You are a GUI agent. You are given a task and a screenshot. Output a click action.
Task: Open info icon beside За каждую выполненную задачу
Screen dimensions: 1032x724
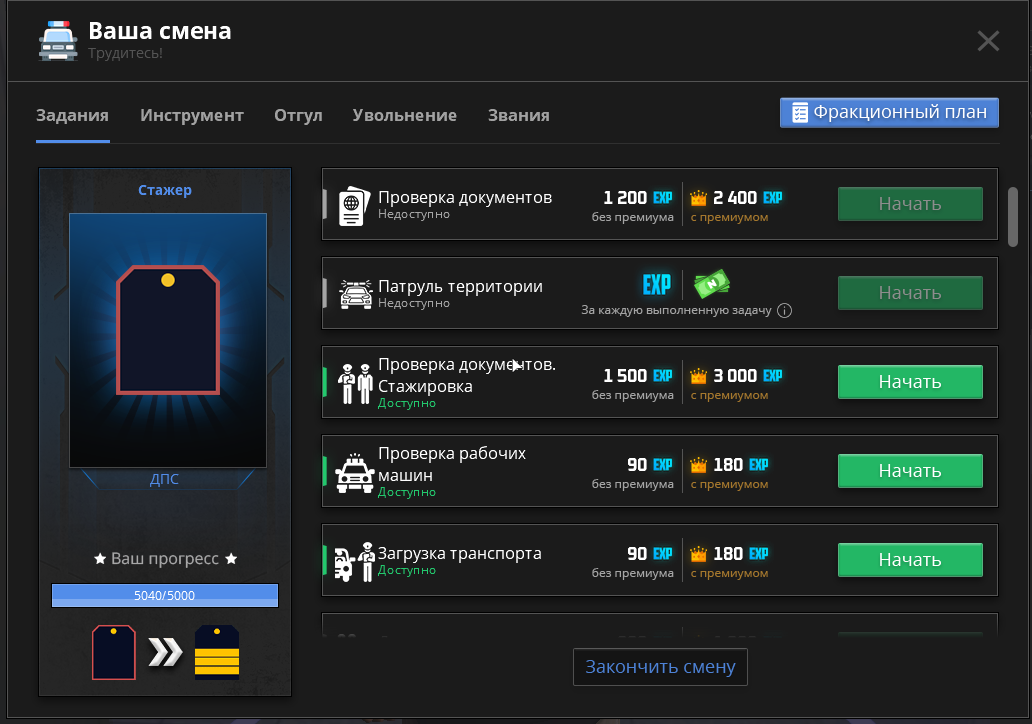784,311
